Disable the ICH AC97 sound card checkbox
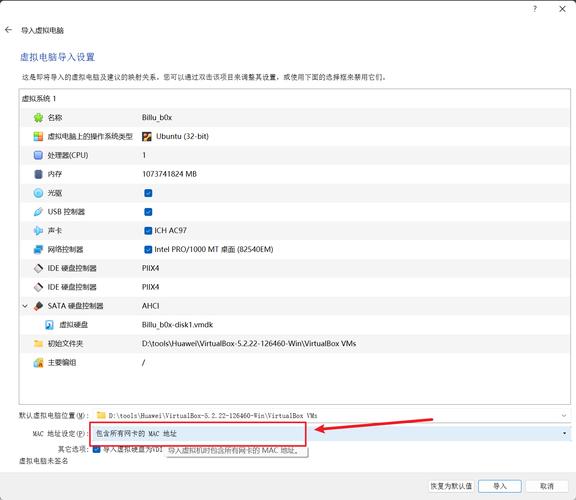576x500 pixels. [148, 231]
